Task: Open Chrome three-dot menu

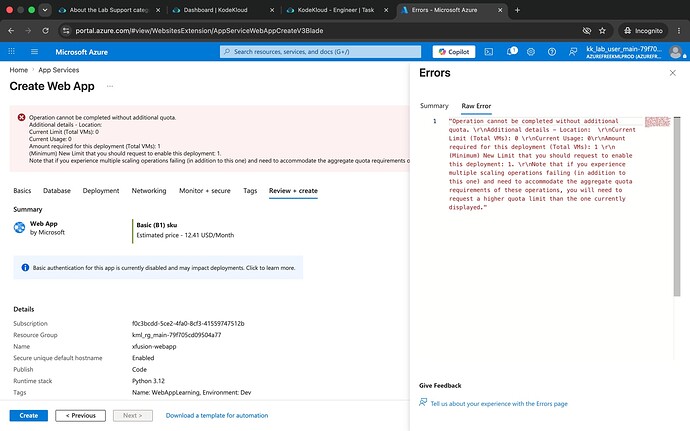Action: pos(679,30)
